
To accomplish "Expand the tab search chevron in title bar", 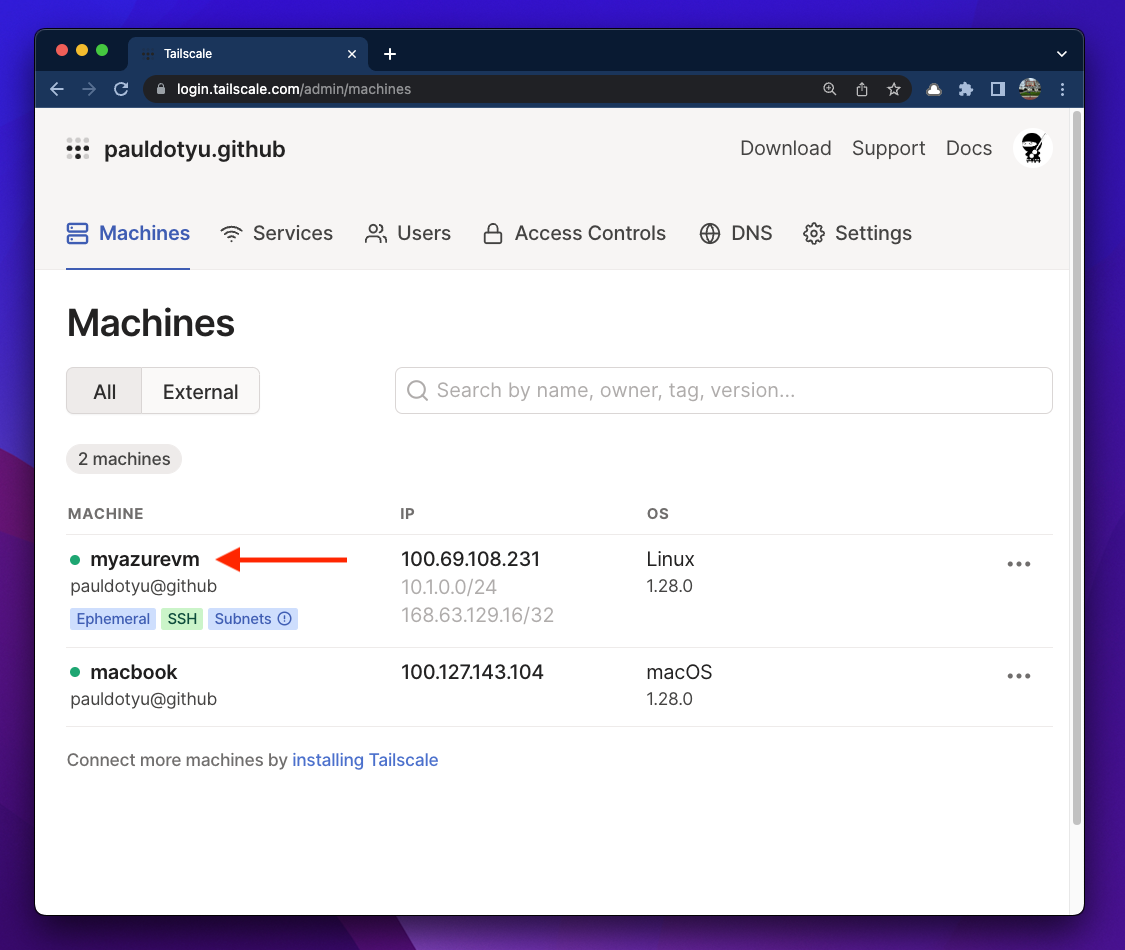I will click(1062, 54).
